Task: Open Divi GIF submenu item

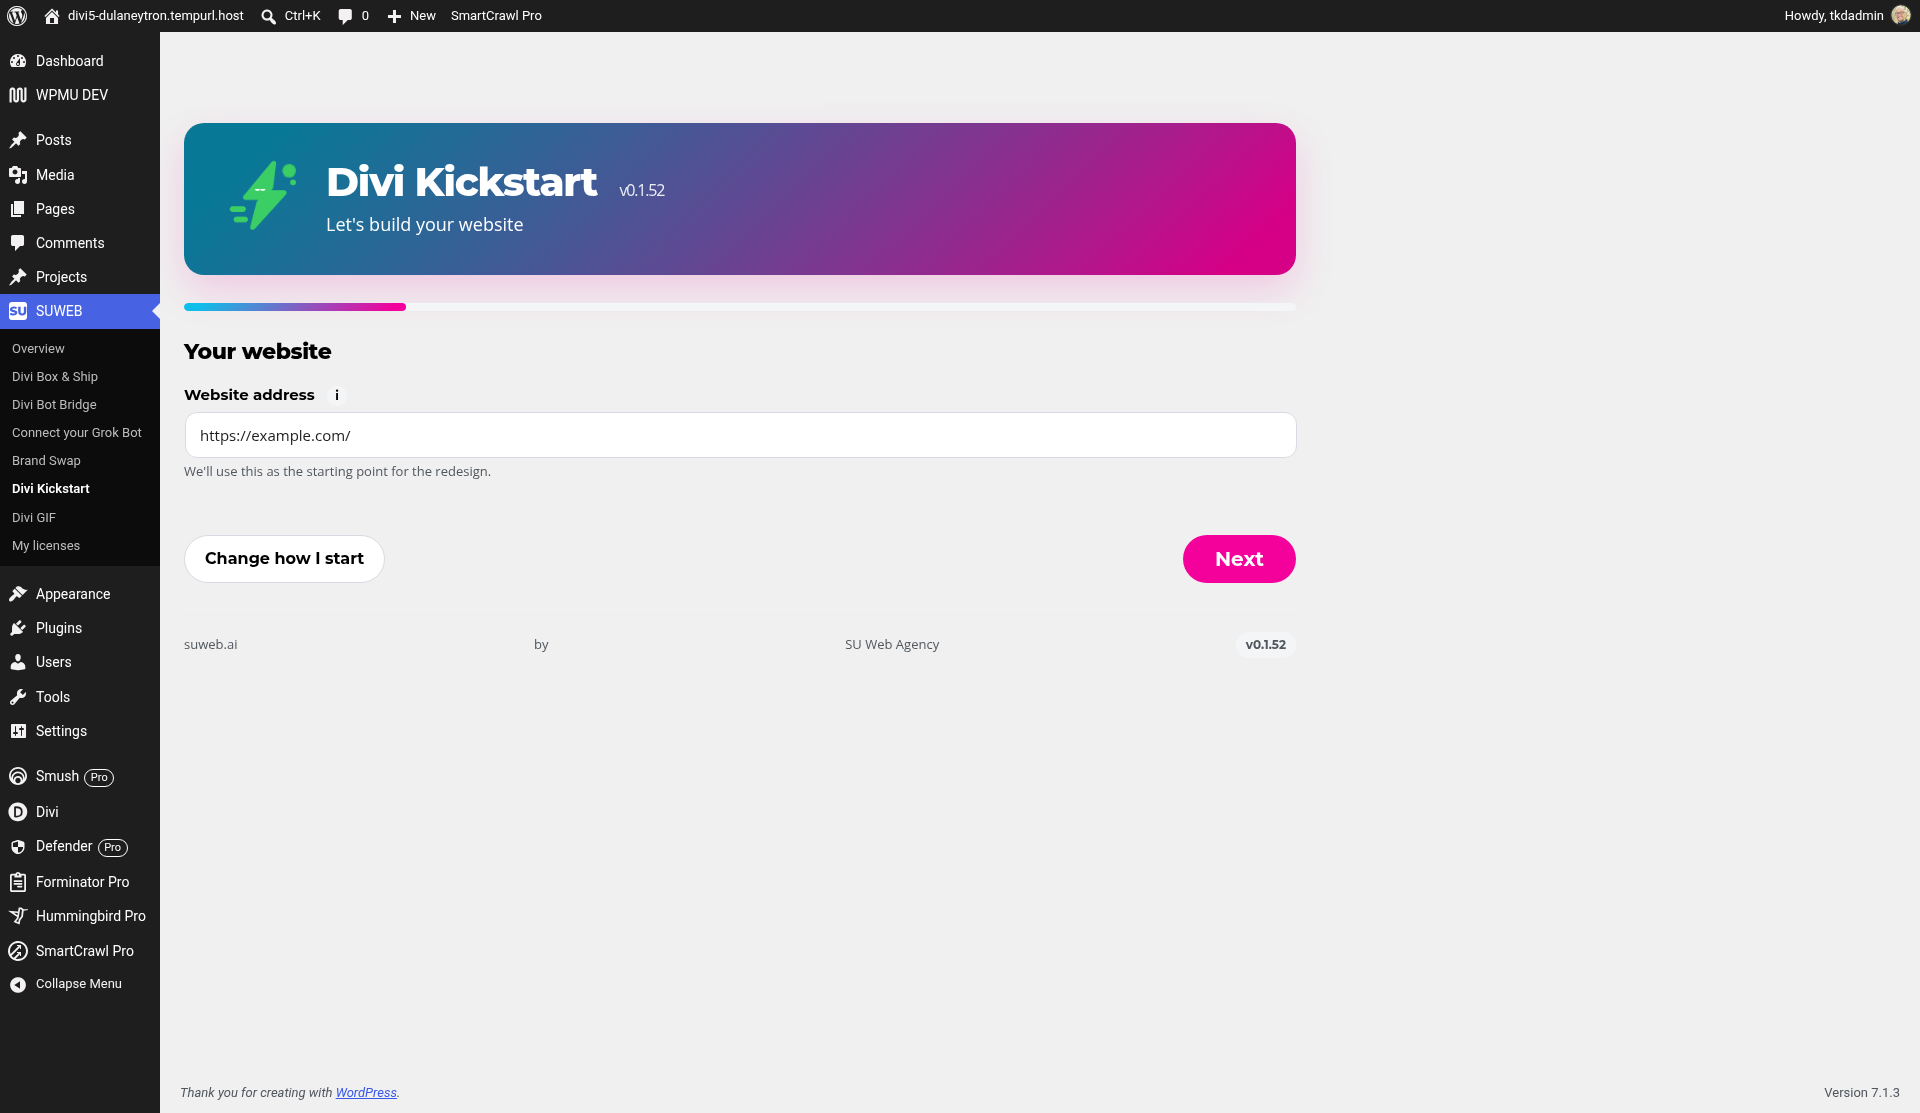Action: tap(34, 518)
